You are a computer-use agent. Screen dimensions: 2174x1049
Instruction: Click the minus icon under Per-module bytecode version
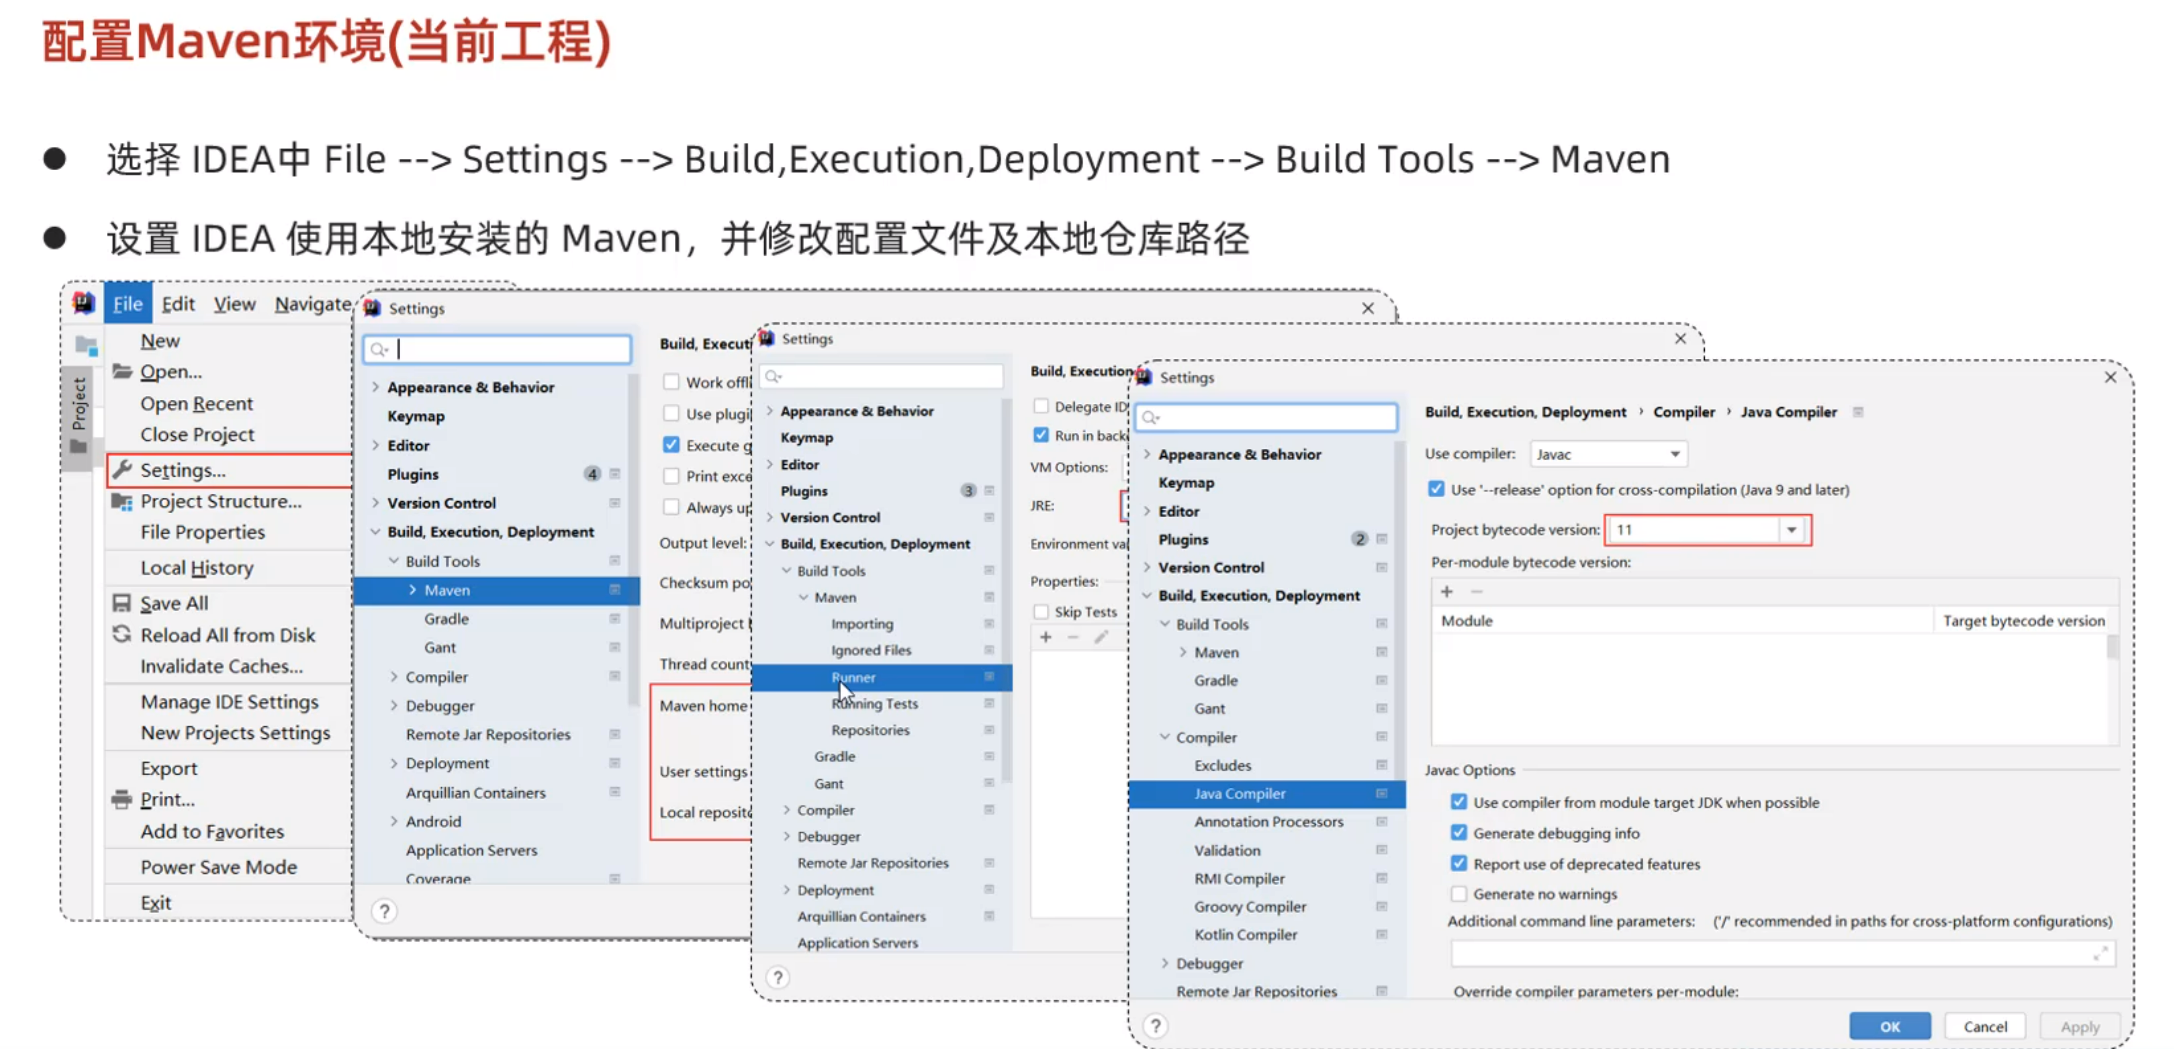(1477, 591)
